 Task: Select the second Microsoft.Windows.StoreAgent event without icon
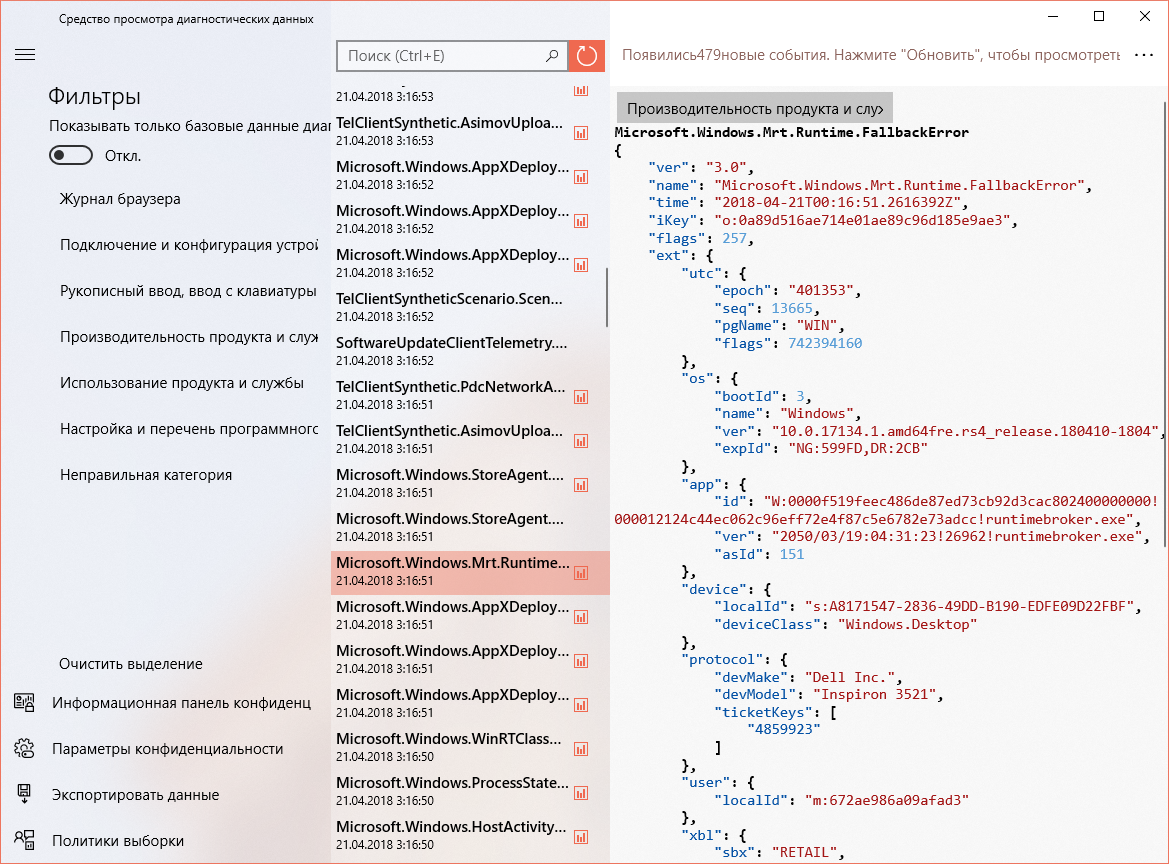click(x=470, y=526)
